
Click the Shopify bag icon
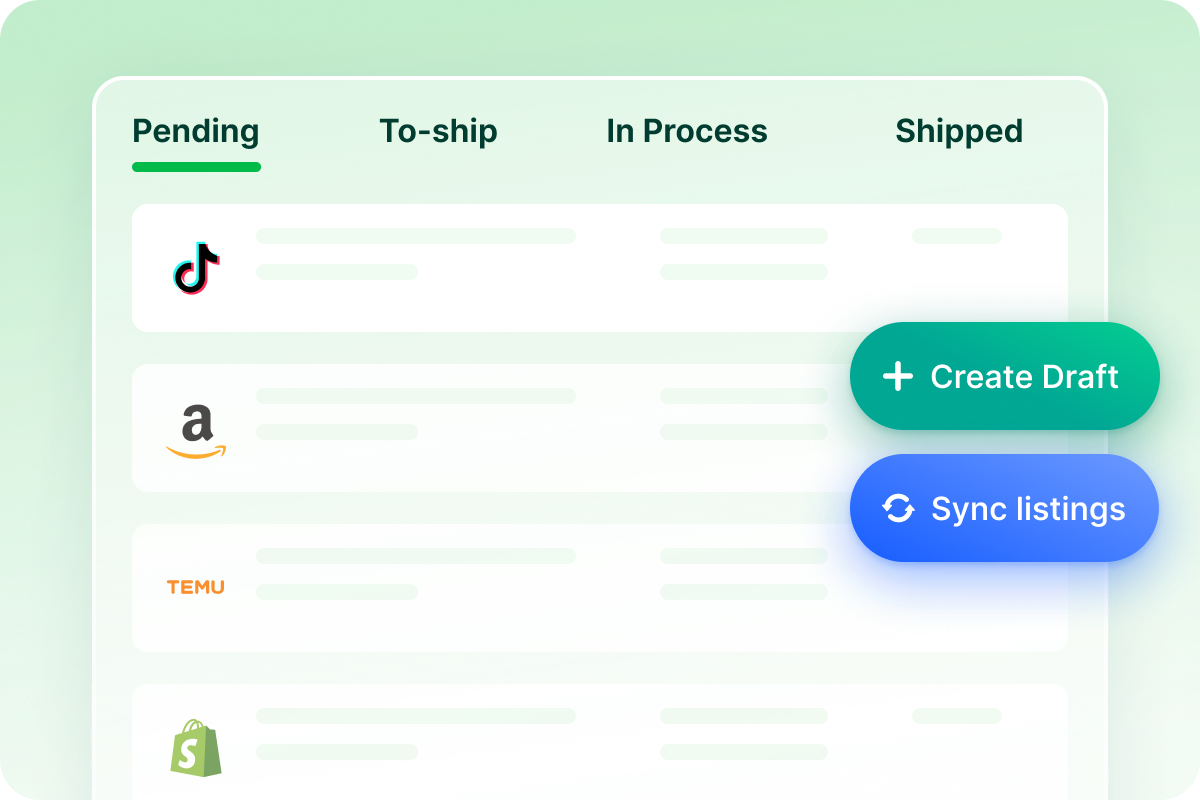click(x=196, y=747)
